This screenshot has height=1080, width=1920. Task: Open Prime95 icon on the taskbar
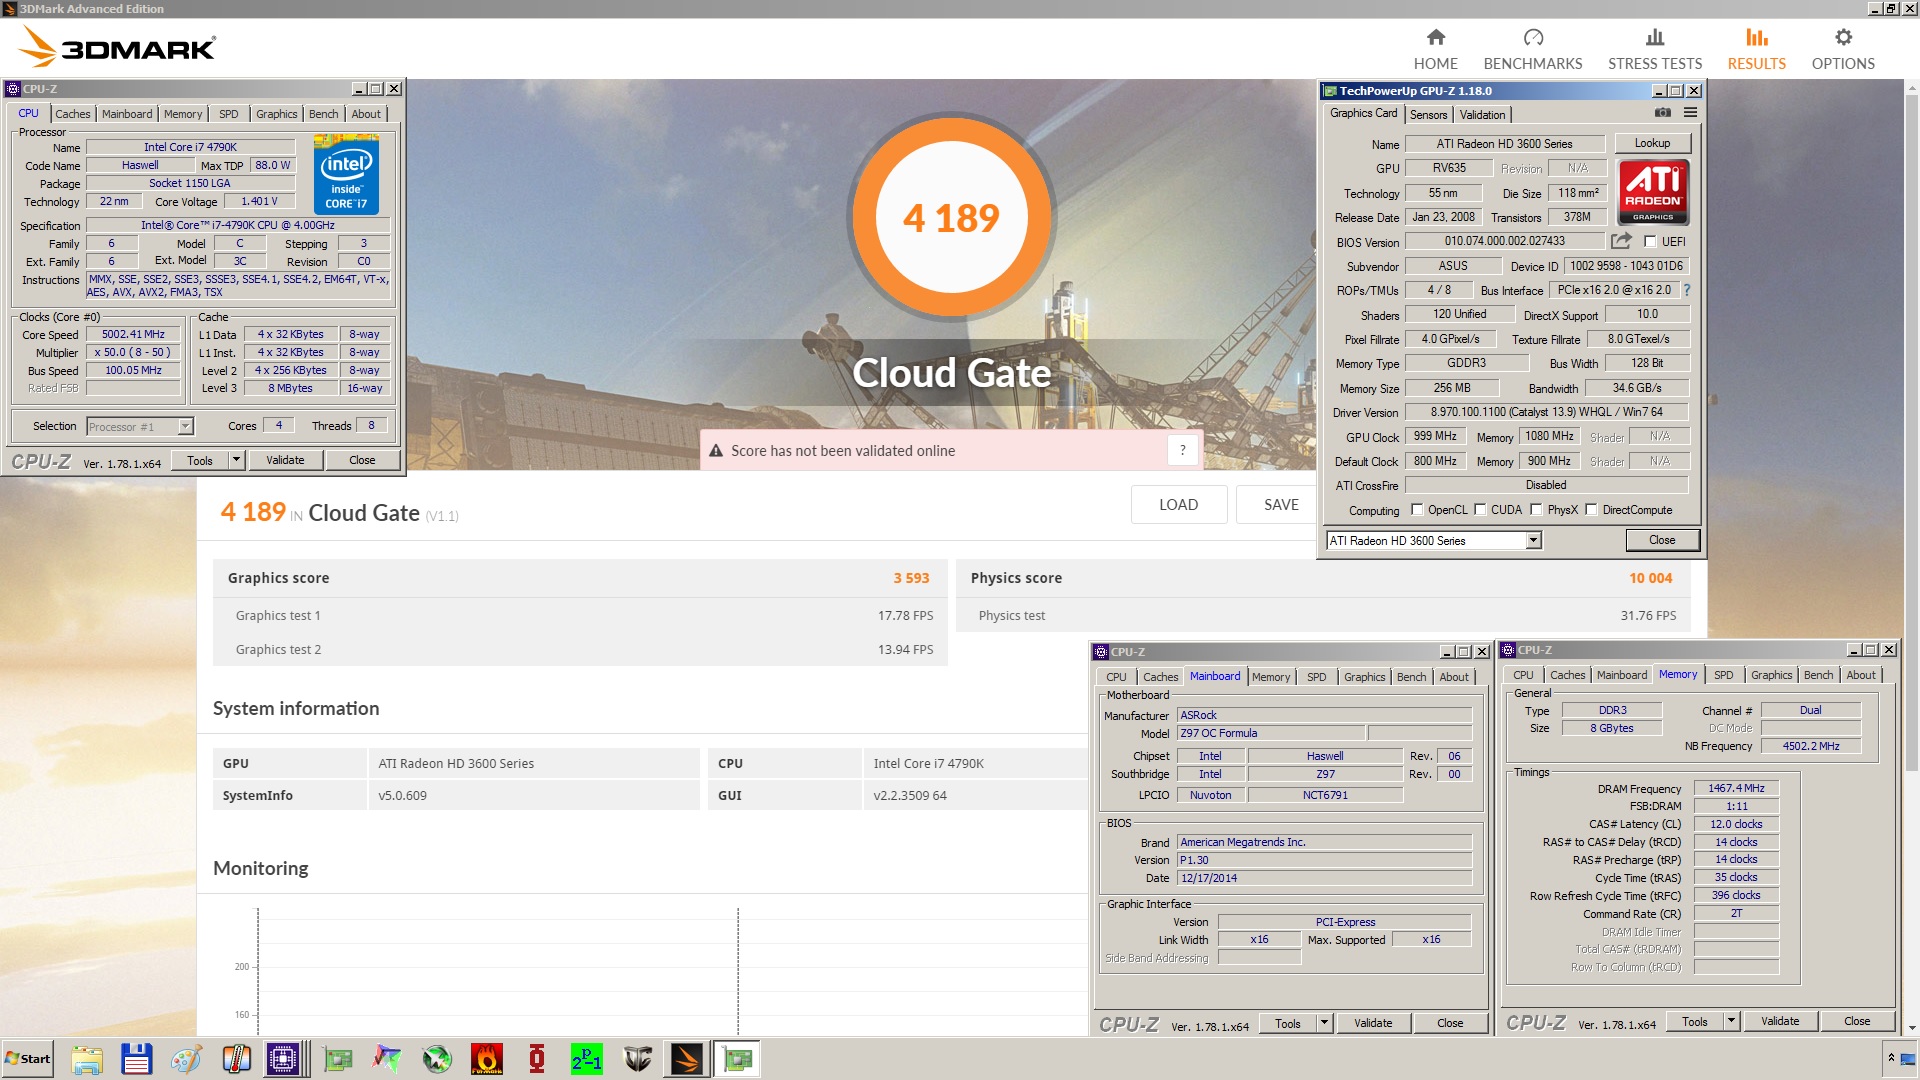587,1058
